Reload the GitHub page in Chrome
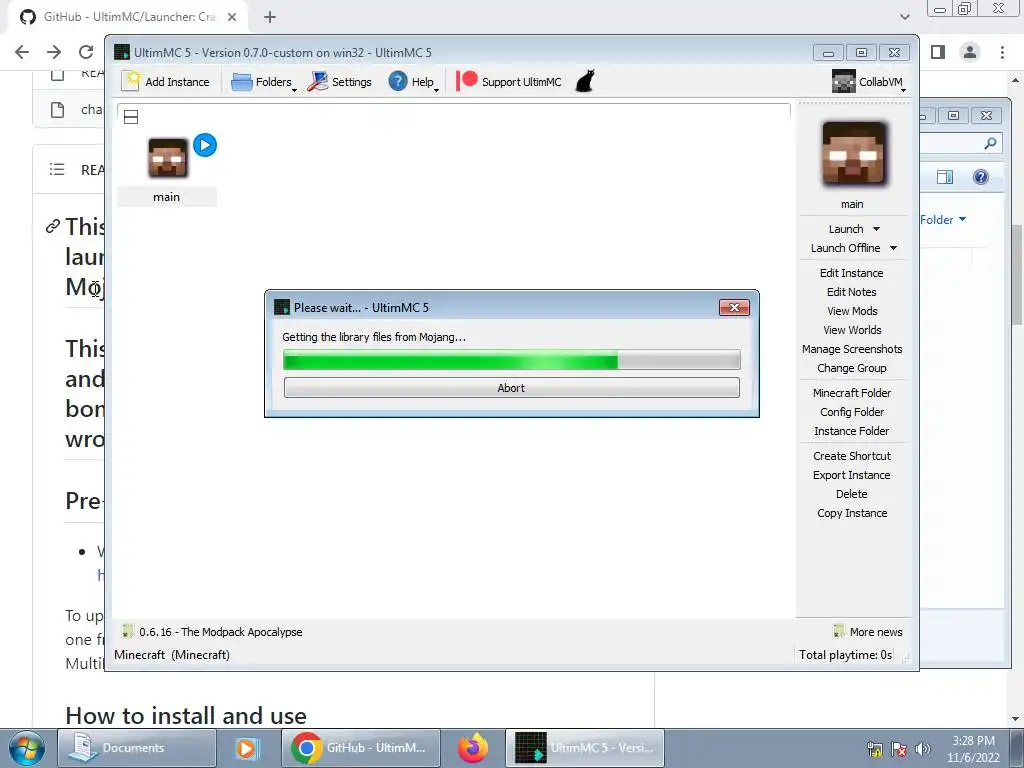This screenshot has height=768, width=1024. pos(86,52)
